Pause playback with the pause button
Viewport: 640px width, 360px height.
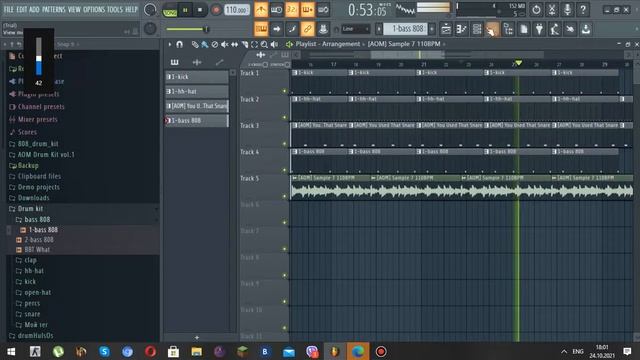click(x=185, y=10)
